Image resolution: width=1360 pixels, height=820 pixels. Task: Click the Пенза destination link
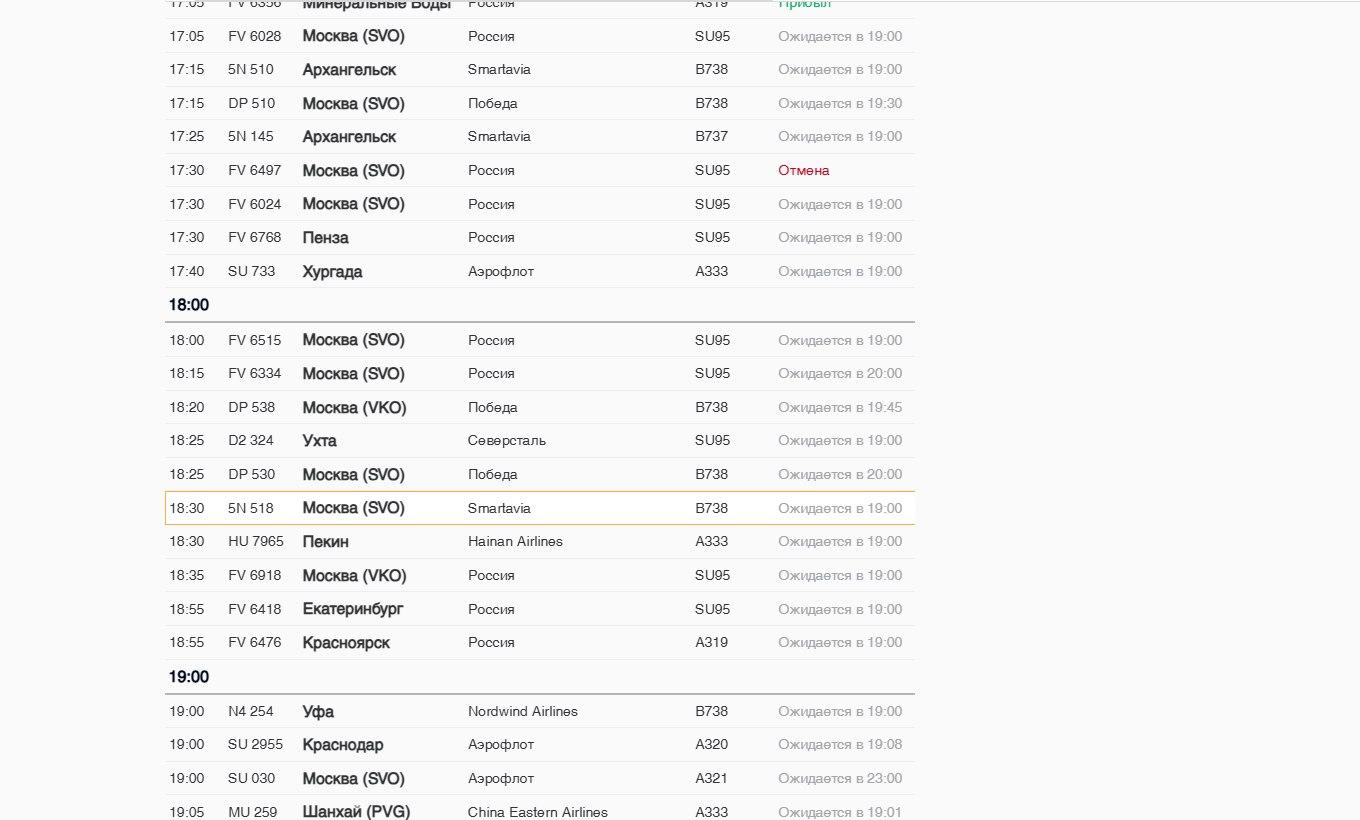click(x=325, y=238)
